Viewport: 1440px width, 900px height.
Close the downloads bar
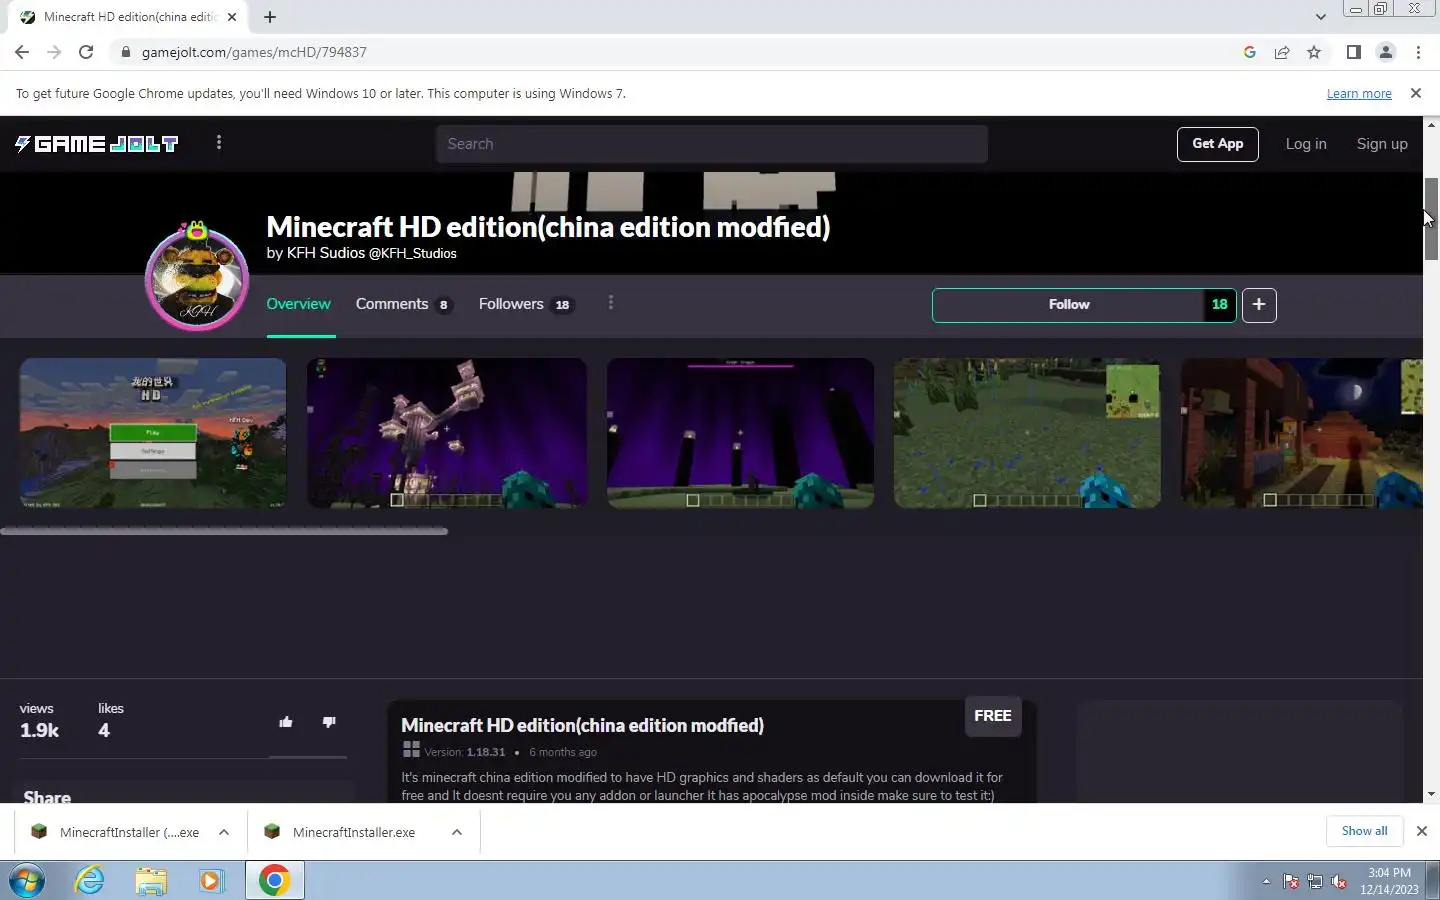(1421, 831)
